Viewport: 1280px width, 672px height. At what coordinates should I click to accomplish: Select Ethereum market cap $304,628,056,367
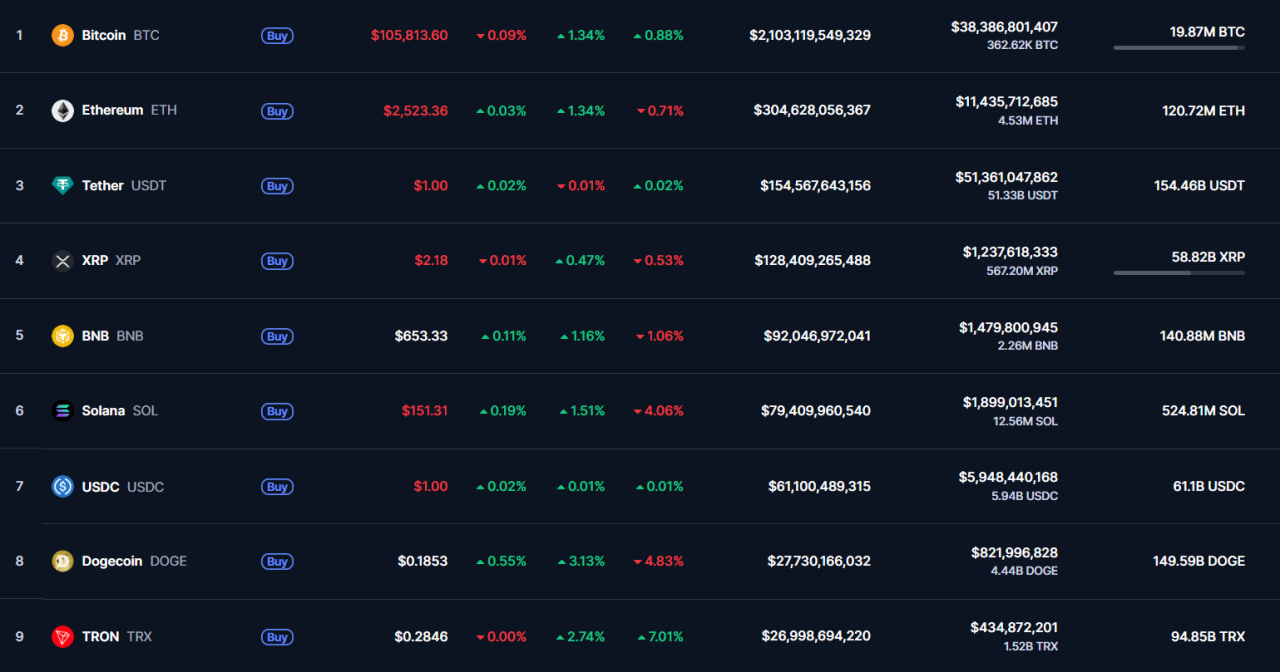point(812,110)
